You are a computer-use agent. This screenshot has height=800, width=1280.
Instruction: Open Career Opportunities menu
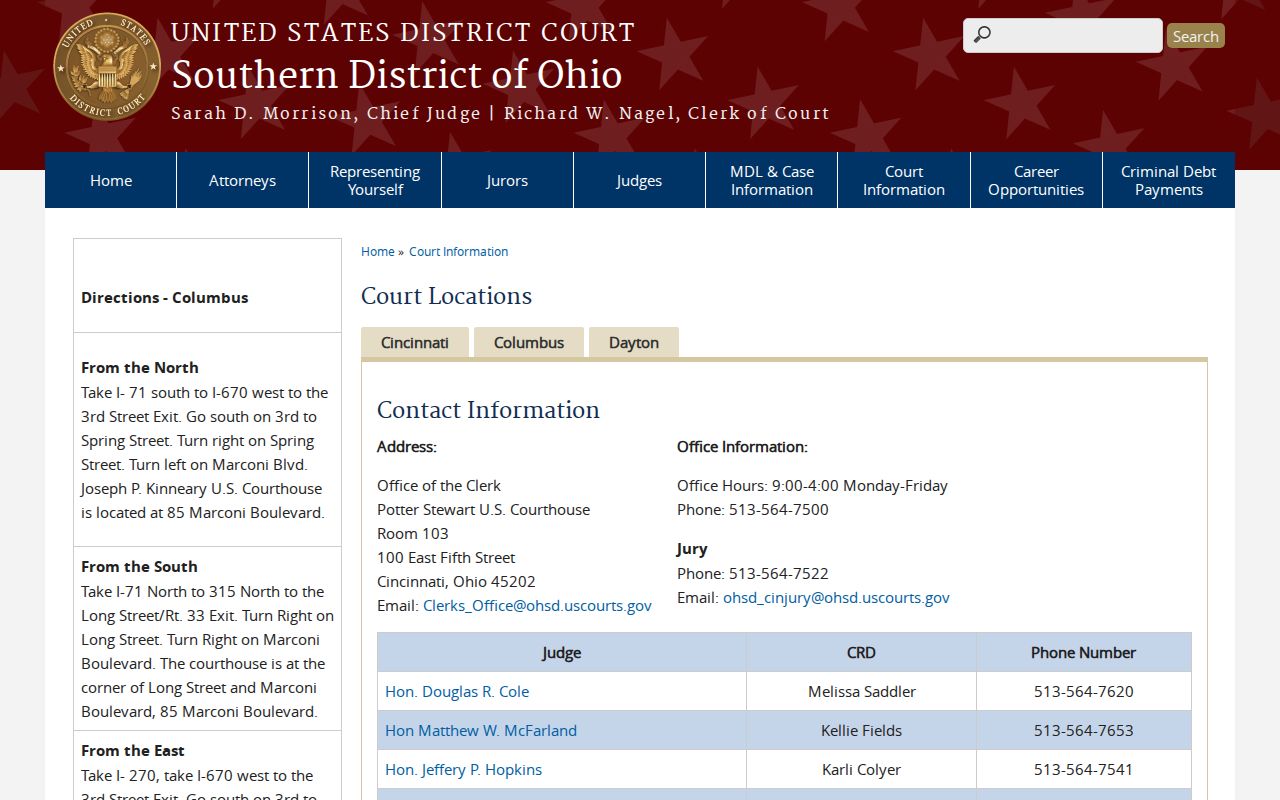tap(1036, 180)
